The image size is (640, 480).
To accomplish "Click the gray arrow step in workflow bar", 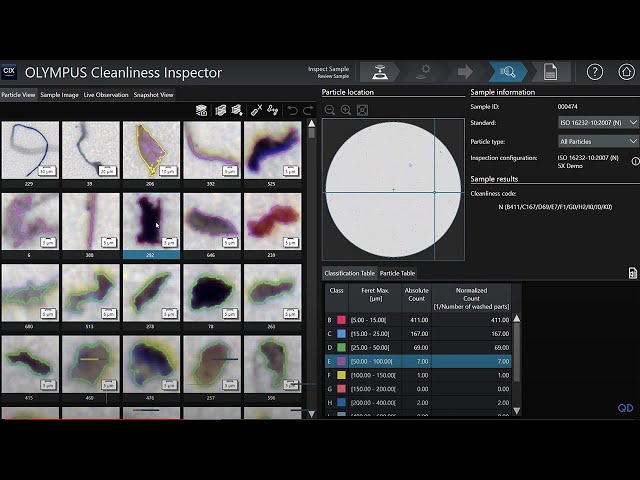I will [x=465, y=72].
